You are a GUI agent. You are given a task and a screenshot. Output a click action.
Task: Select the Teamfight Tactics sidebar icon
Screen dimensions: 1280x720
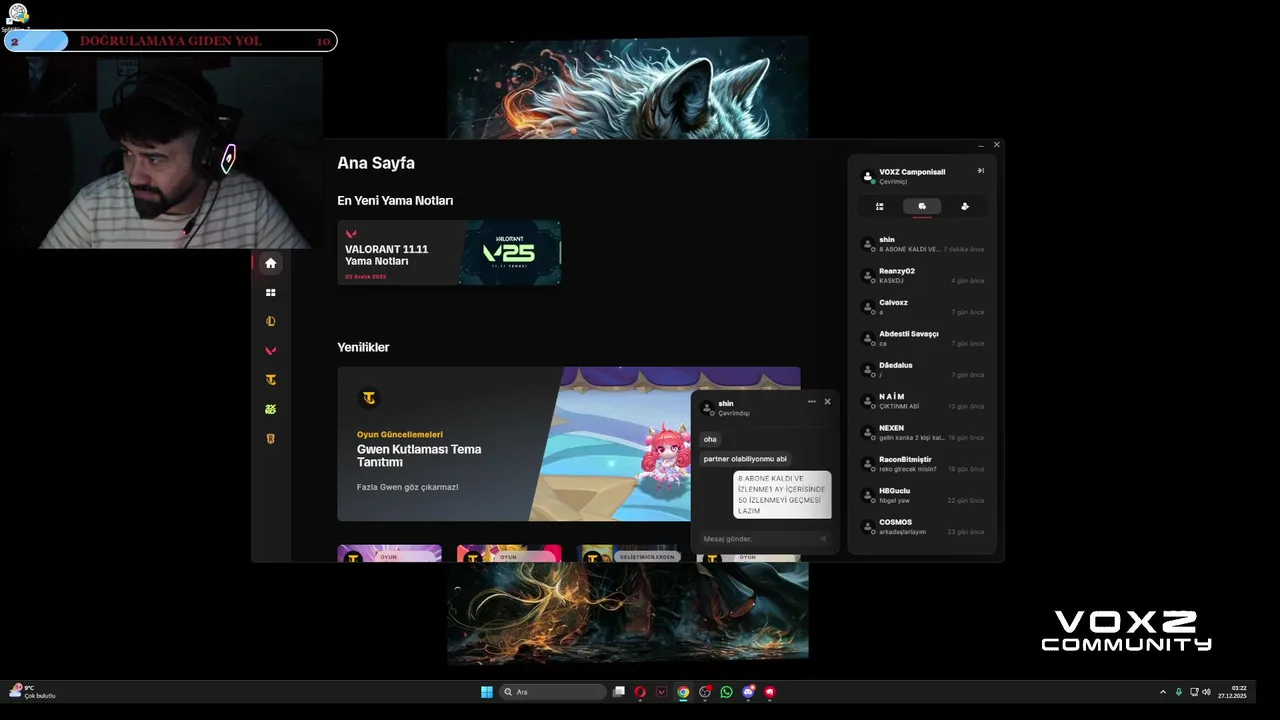[x=270, y=380]
